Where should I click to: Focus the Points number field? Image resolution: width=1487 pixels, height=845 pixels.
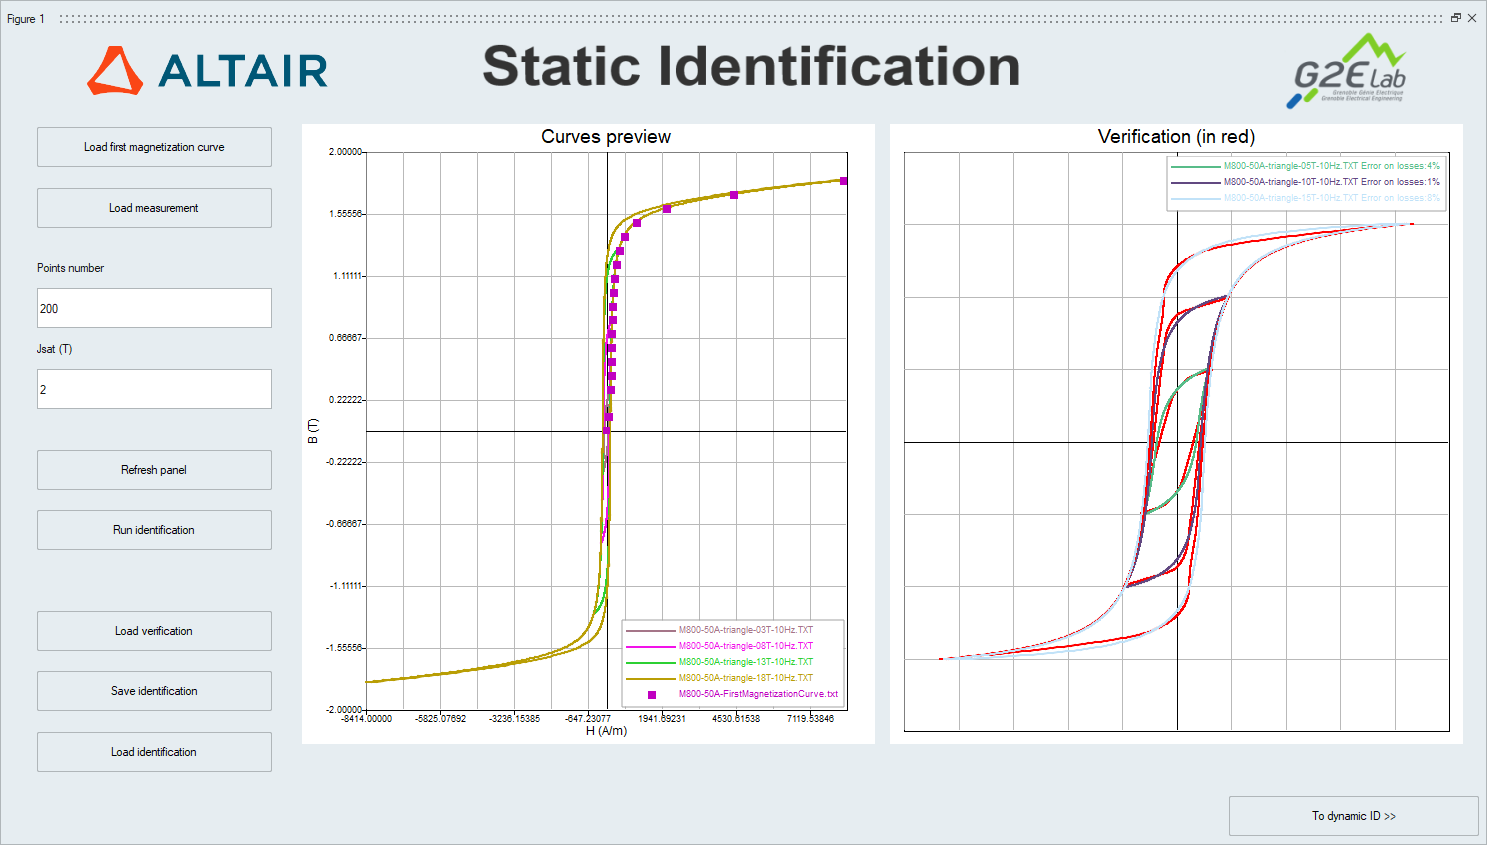[x=154, y=308]
